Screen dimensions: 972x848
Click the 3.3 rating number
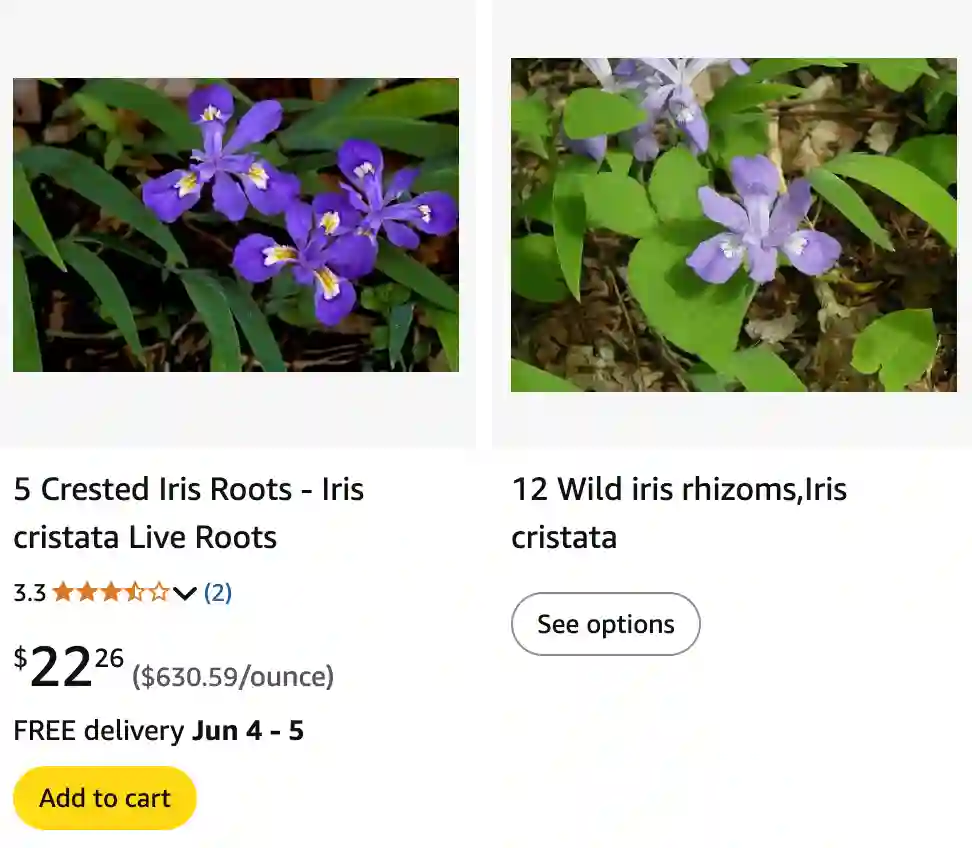(x=28, y=592)
